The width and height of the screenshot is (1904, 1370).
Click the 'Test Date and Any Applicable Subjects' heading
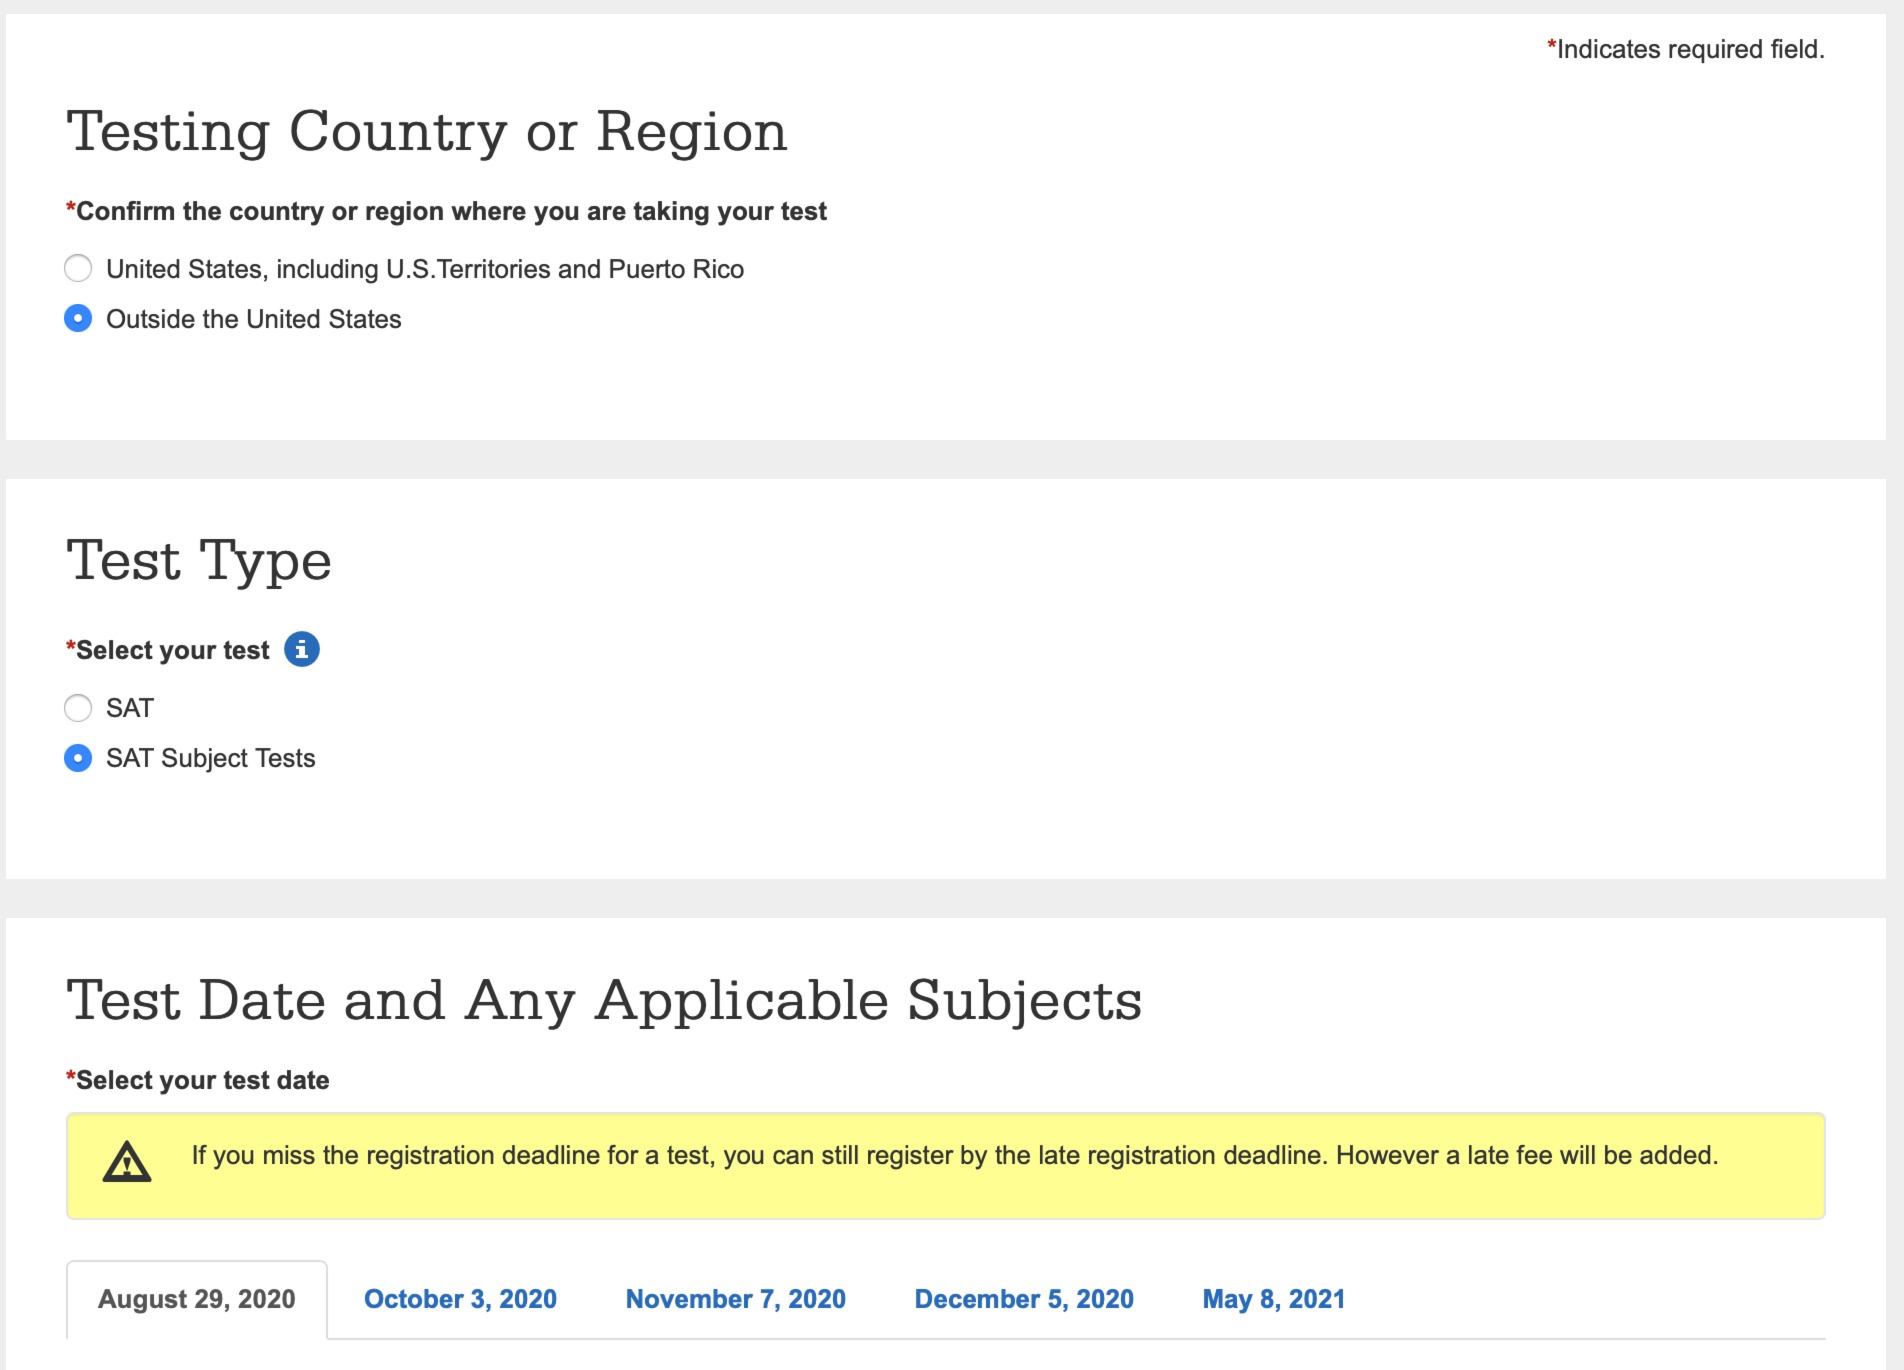coord(604,1000)
